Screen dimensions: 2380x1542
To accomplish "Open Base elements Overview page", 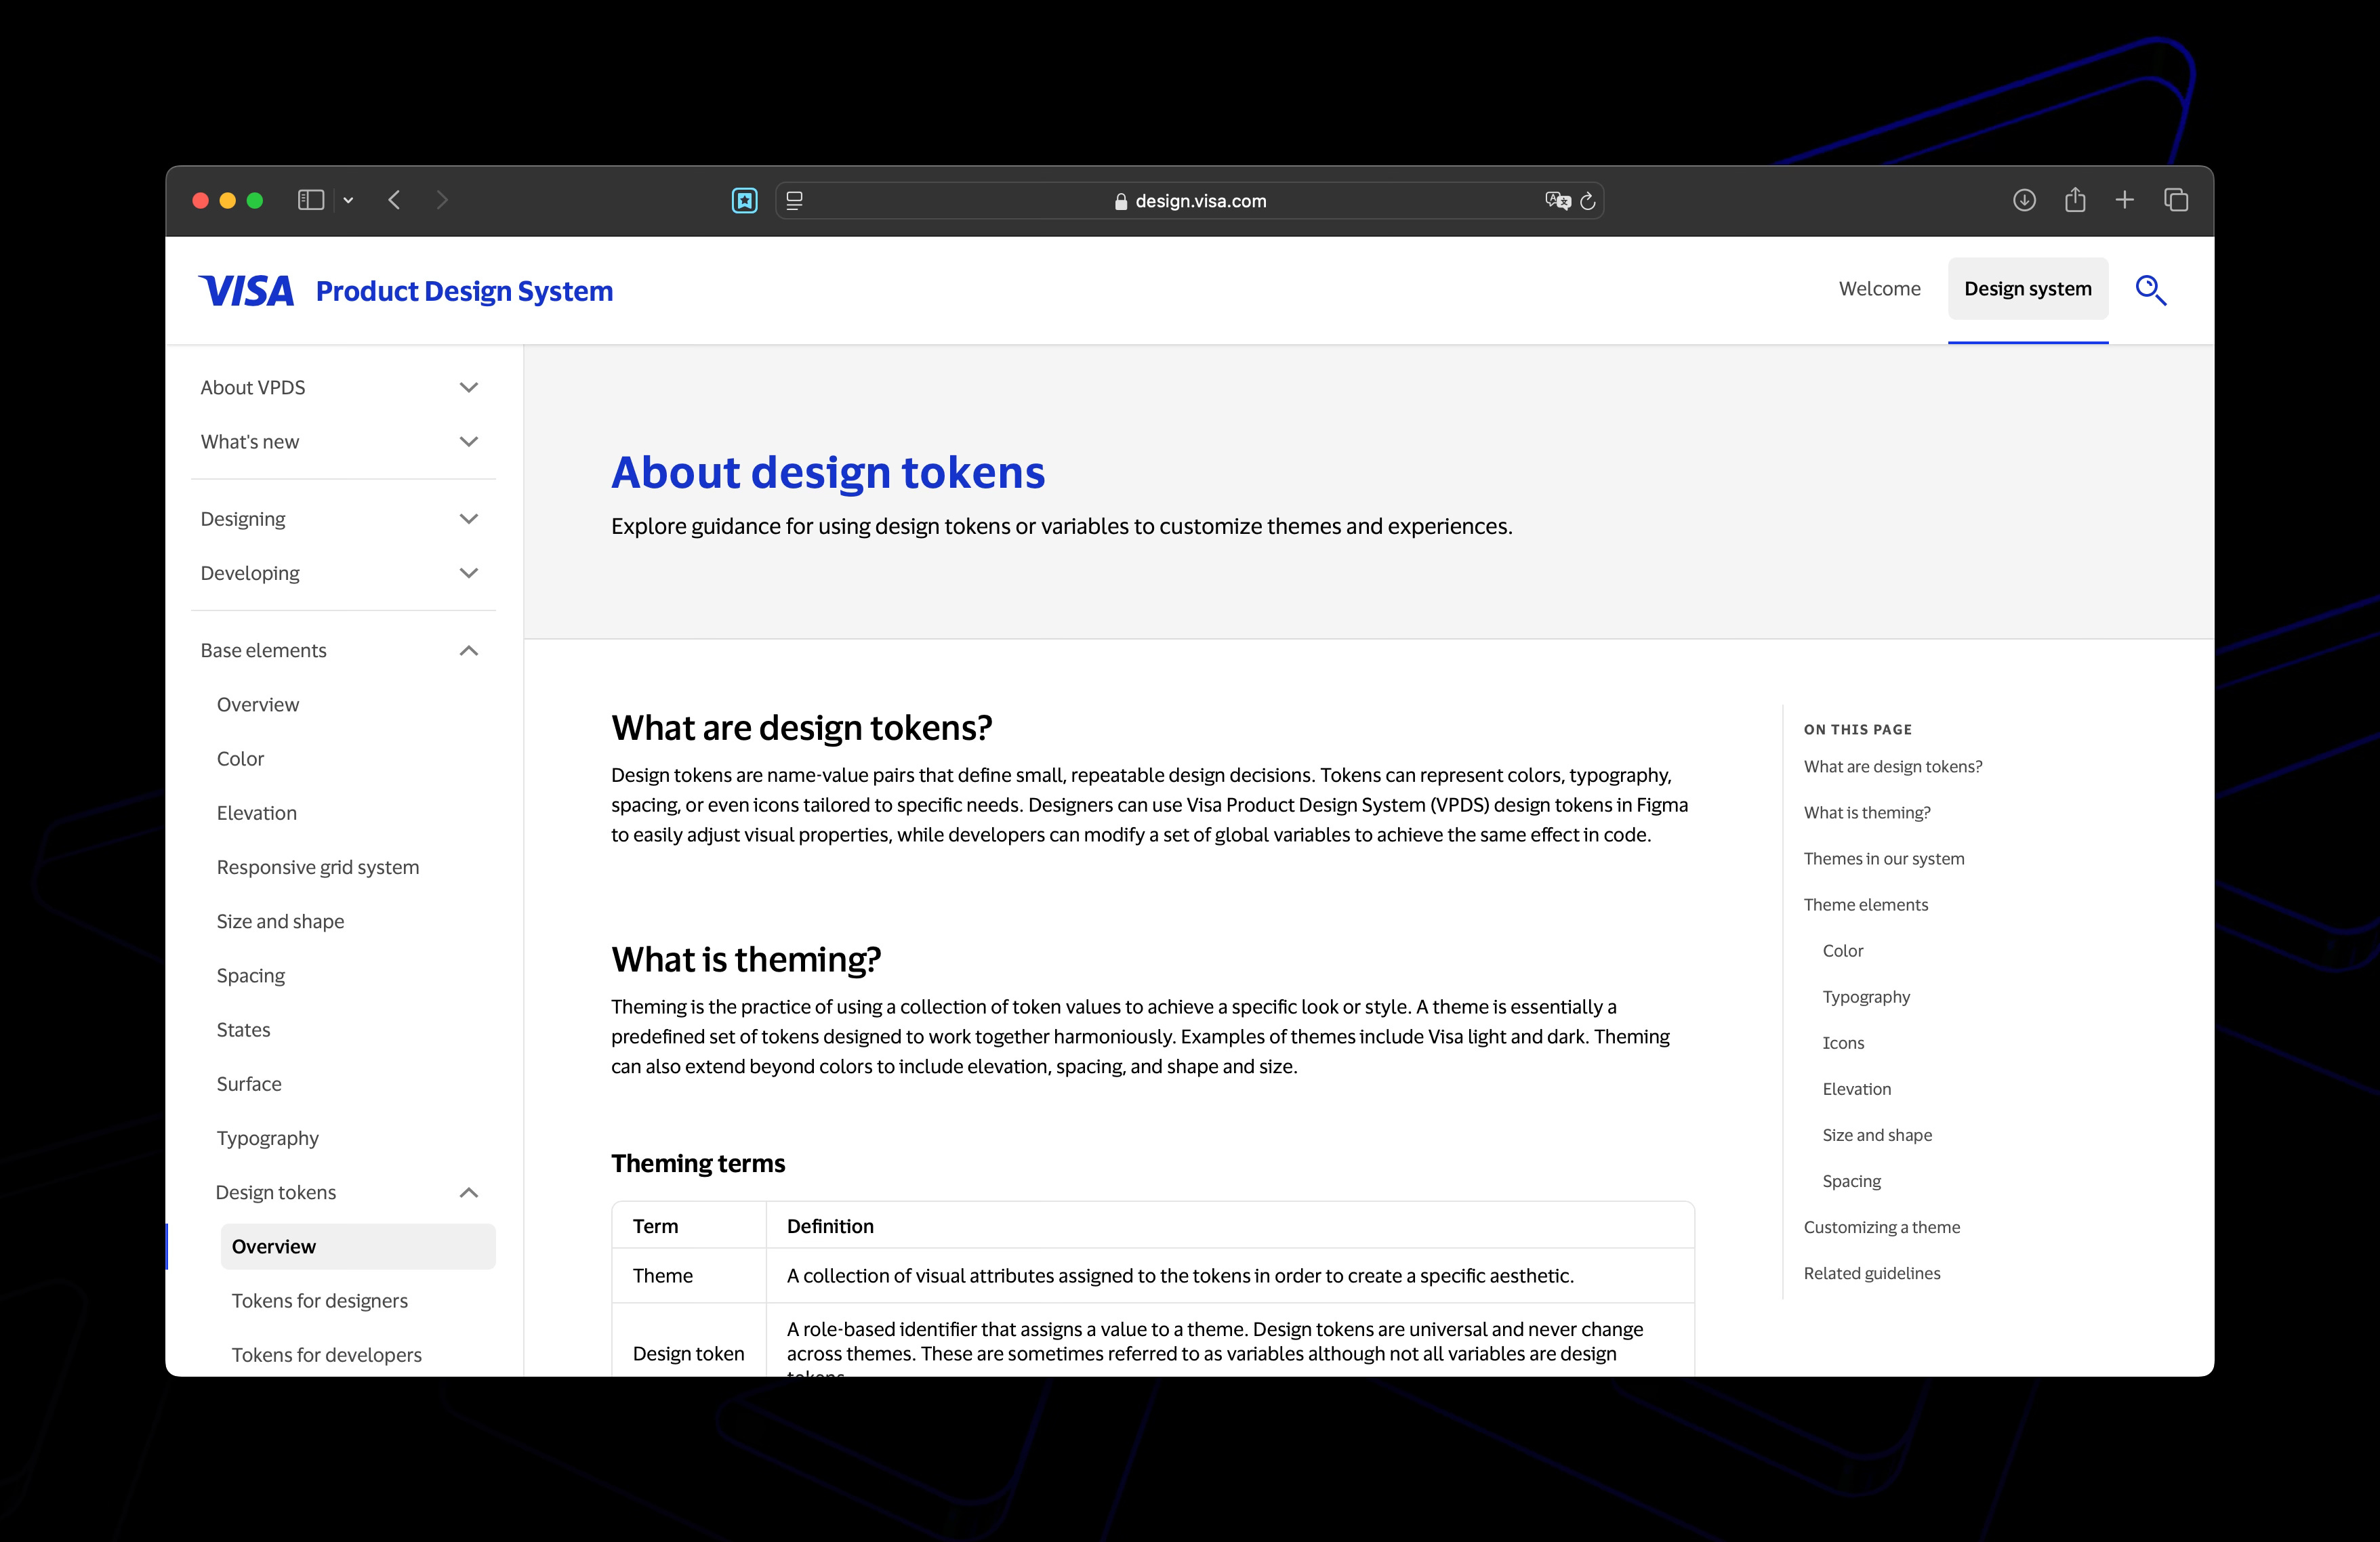I will click(258, 704).
